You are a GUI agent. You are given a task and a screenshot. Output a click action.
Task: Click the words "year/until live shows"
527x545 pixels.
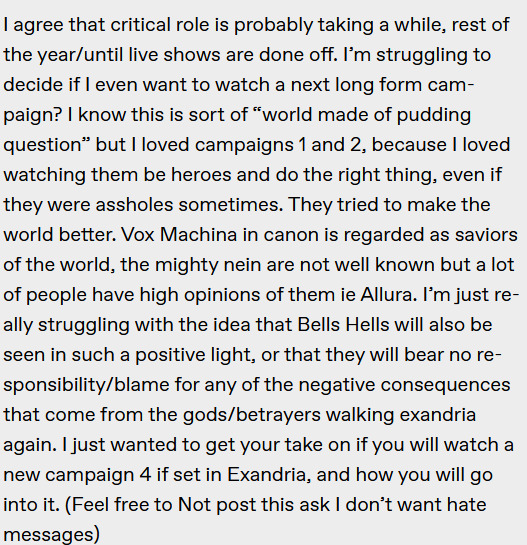tap(129, 55)
